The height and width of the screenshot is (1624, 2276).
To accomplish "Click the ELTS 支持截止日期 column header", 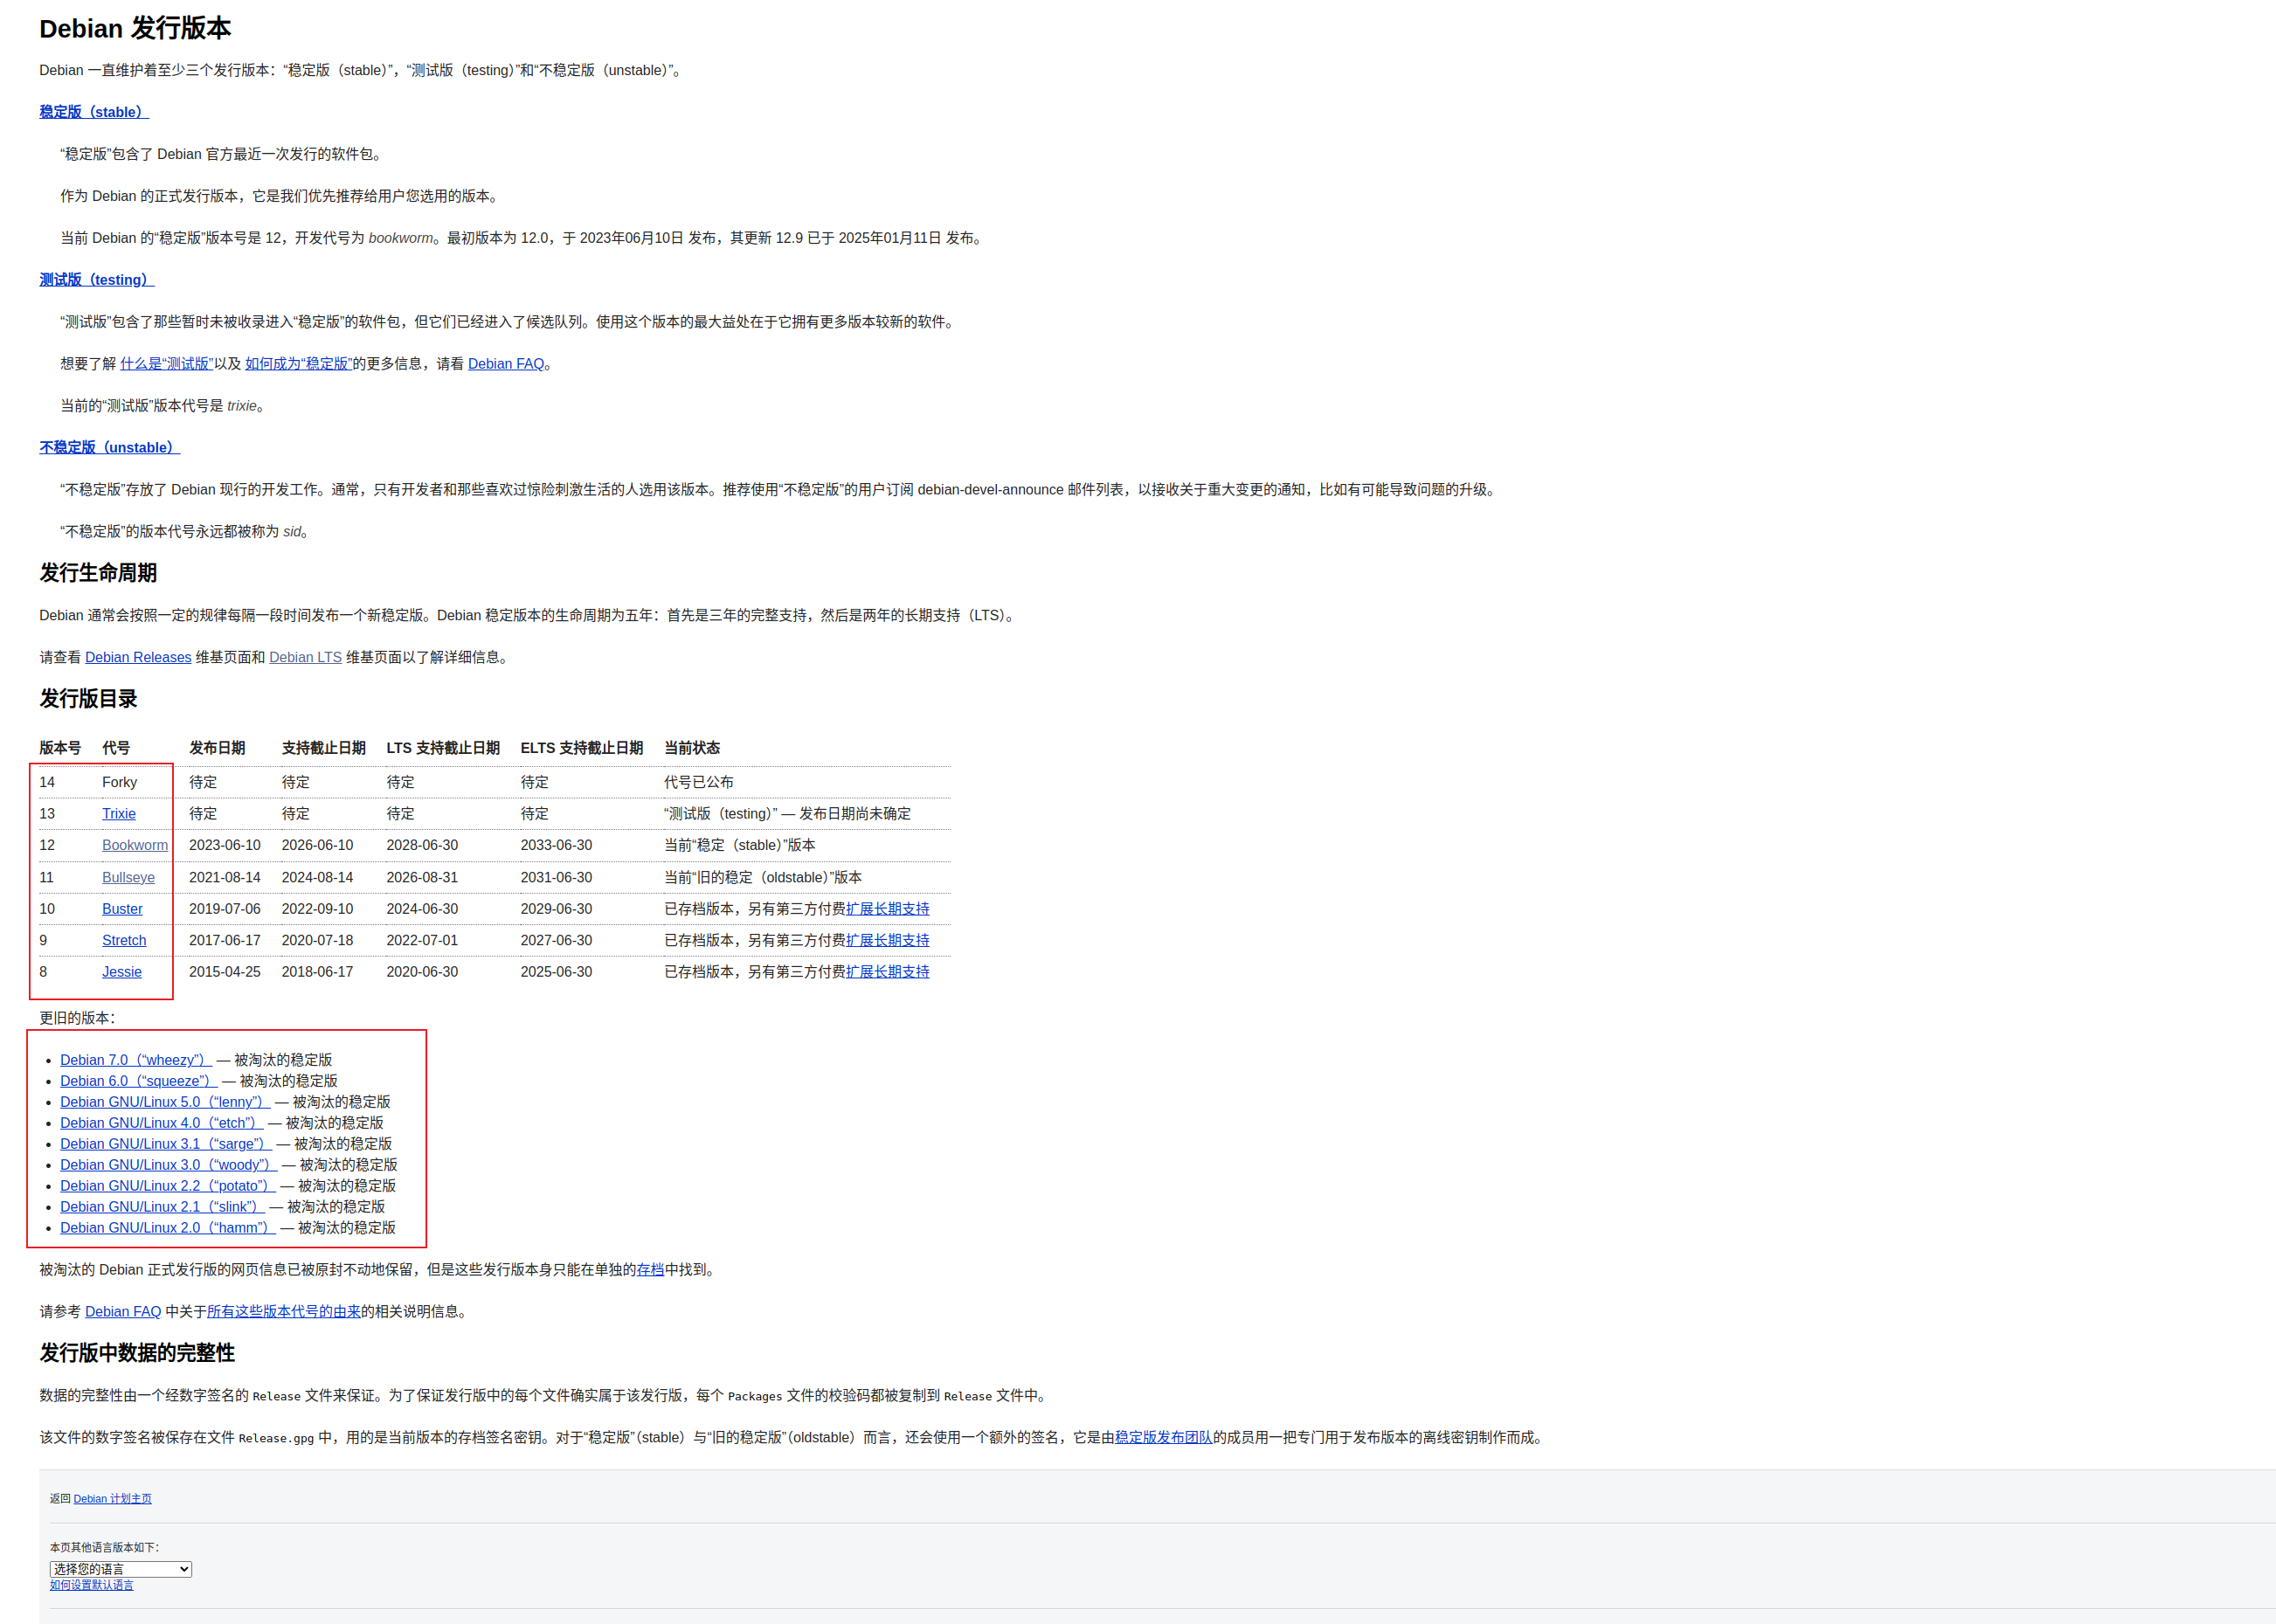I will [582, 748].
